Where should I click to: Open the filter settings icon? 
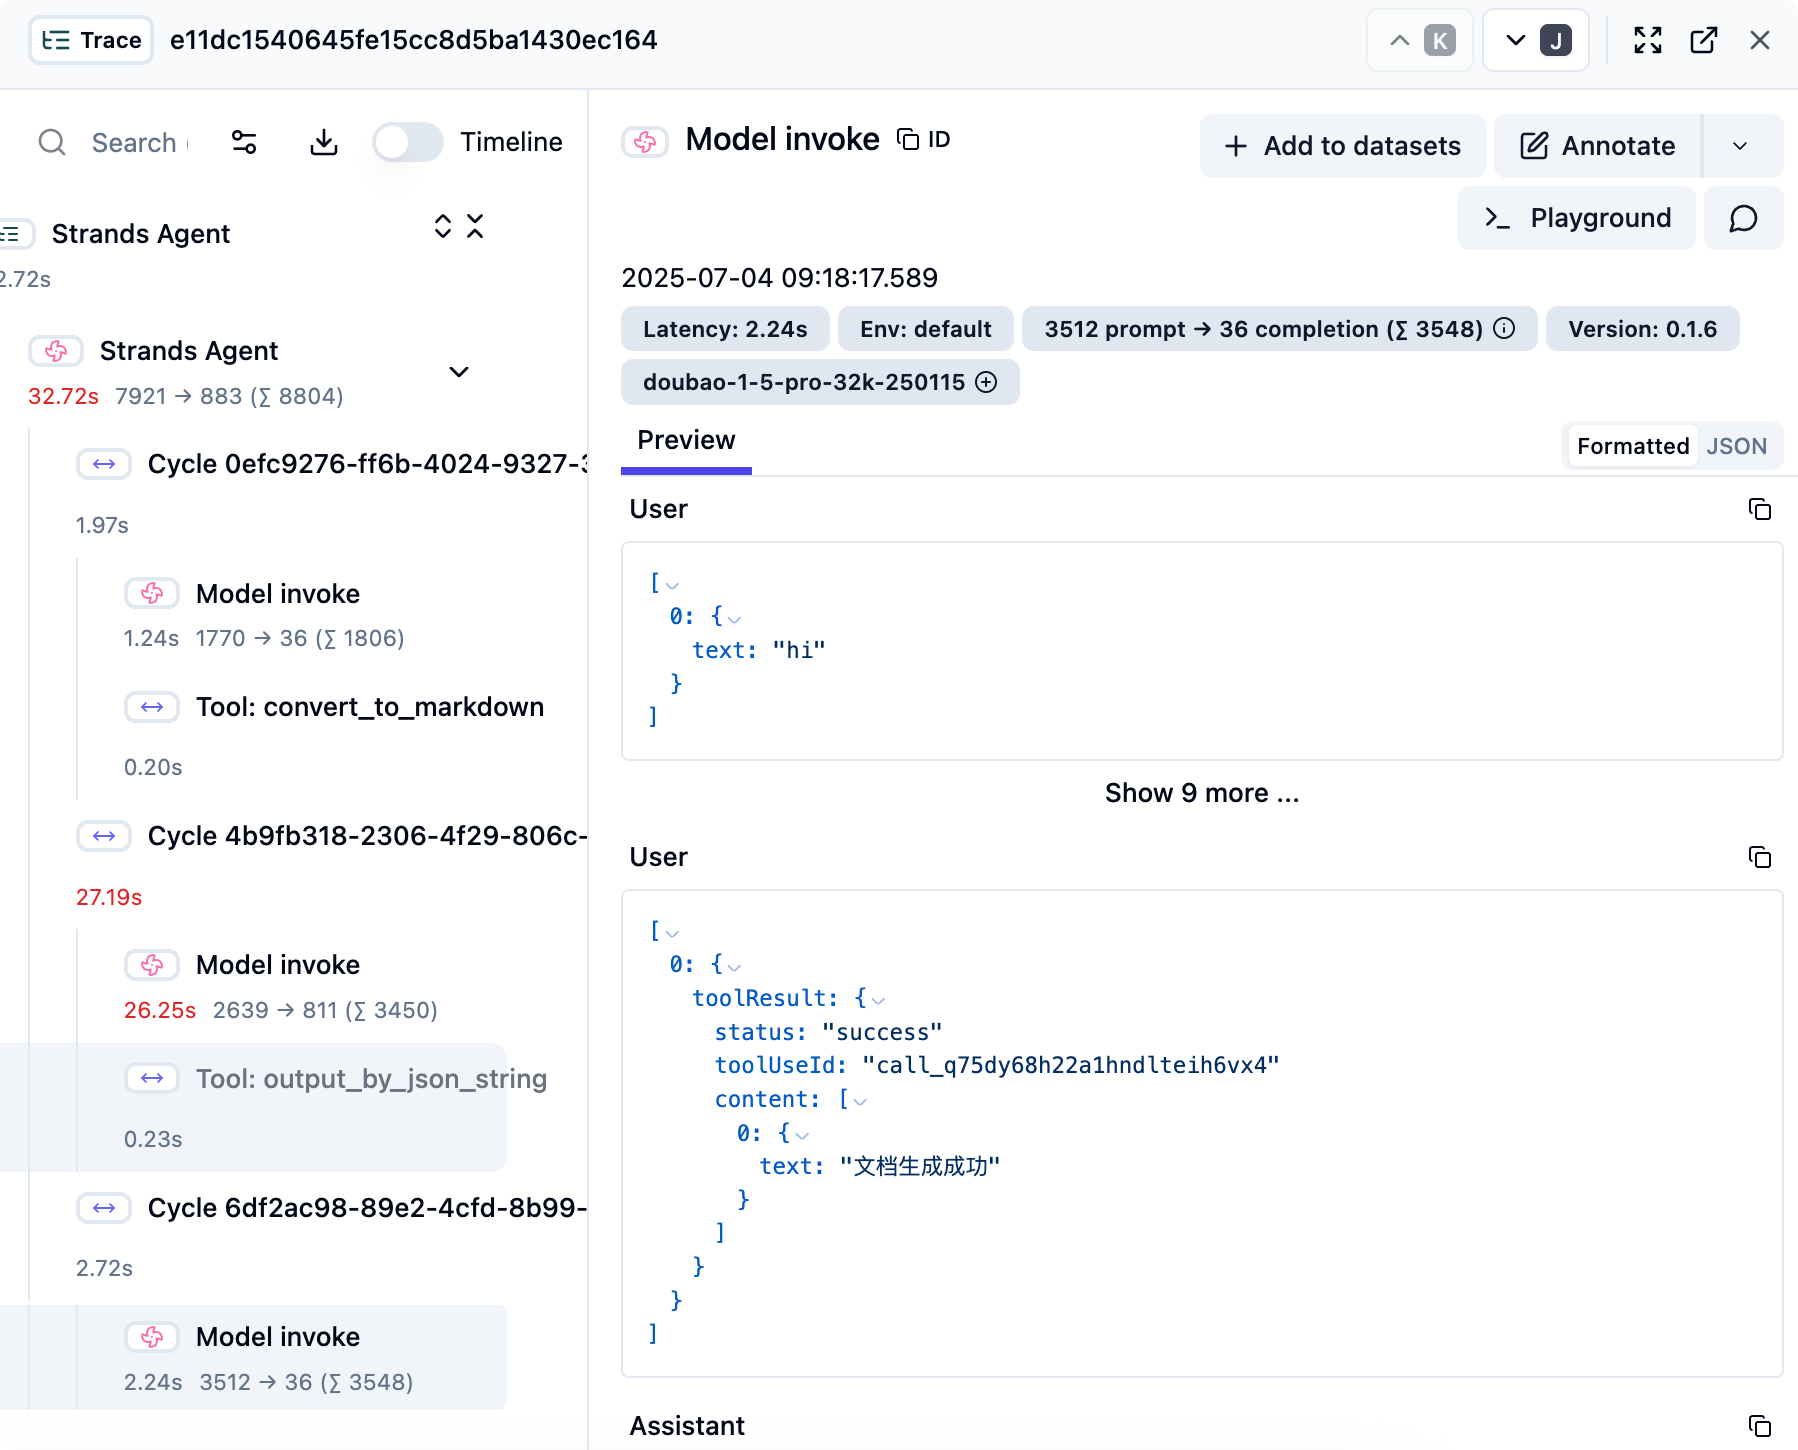[244, 143]
